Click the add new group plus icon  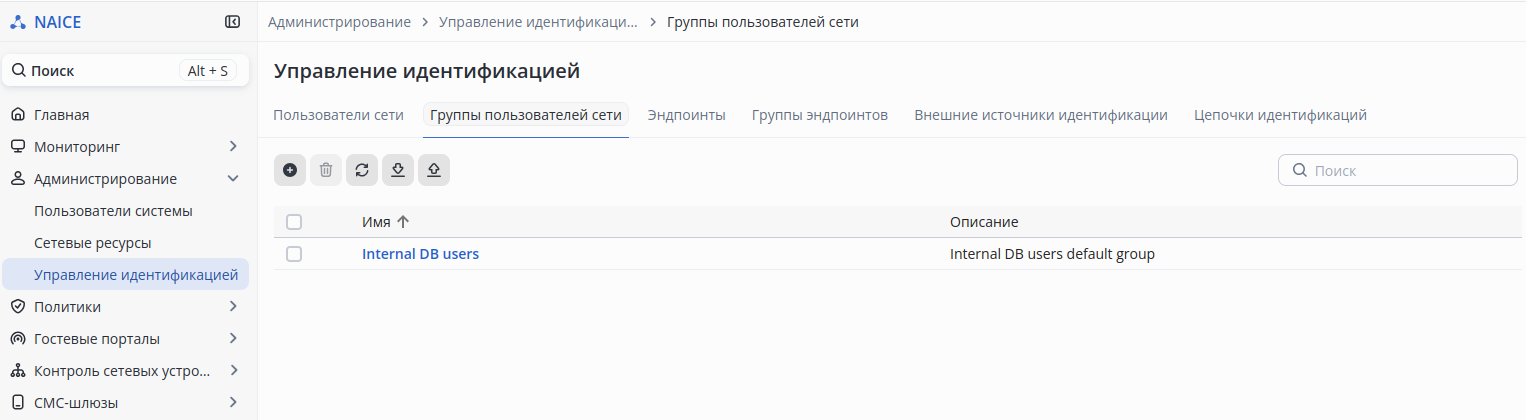[x=290, y=170]
